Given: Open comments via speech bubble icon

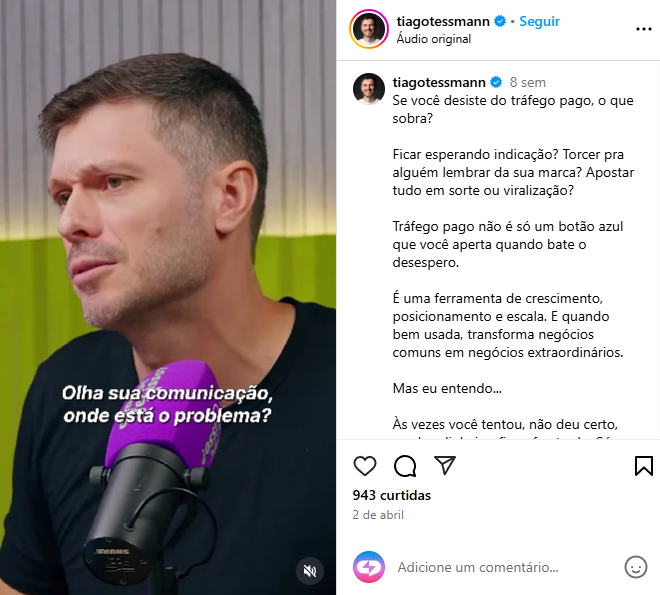Looking at the screenshot, I should click(405, 466).
